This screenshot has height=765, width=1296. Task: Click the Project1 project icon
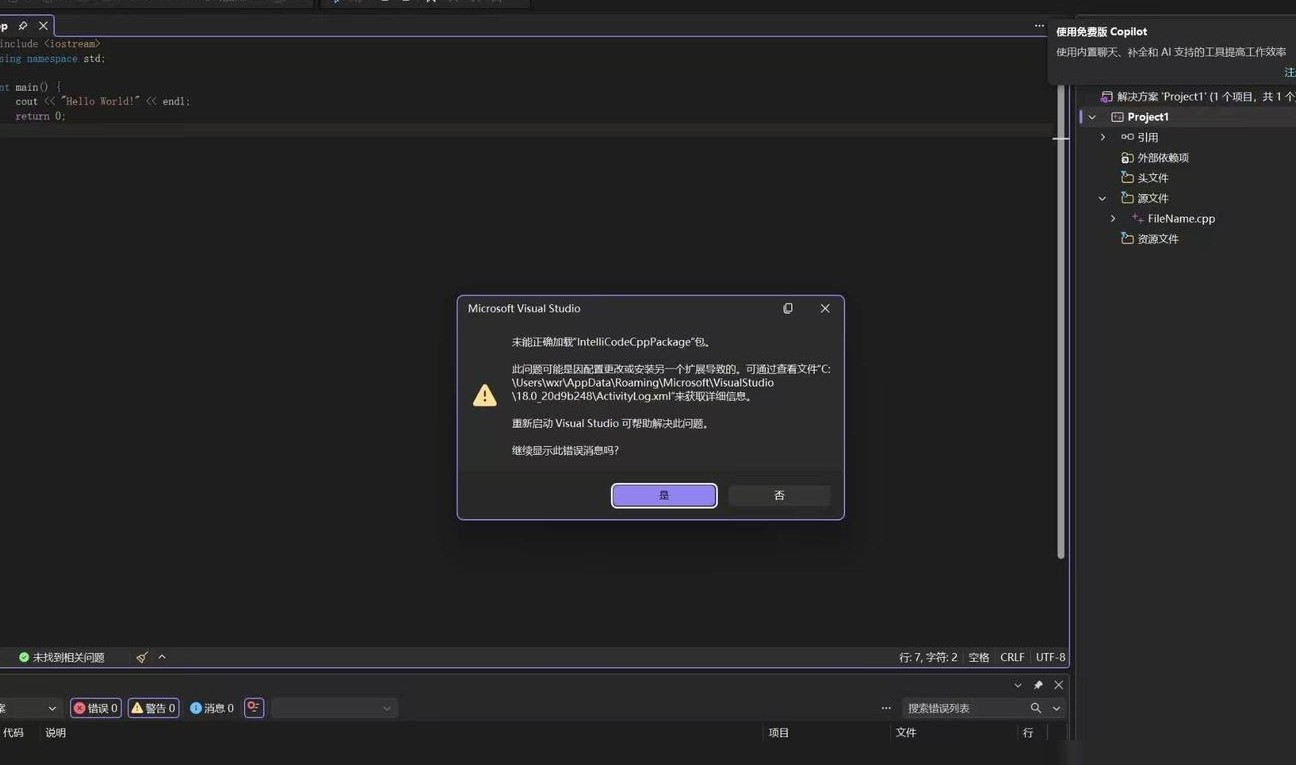click(x=1117, y=117)
